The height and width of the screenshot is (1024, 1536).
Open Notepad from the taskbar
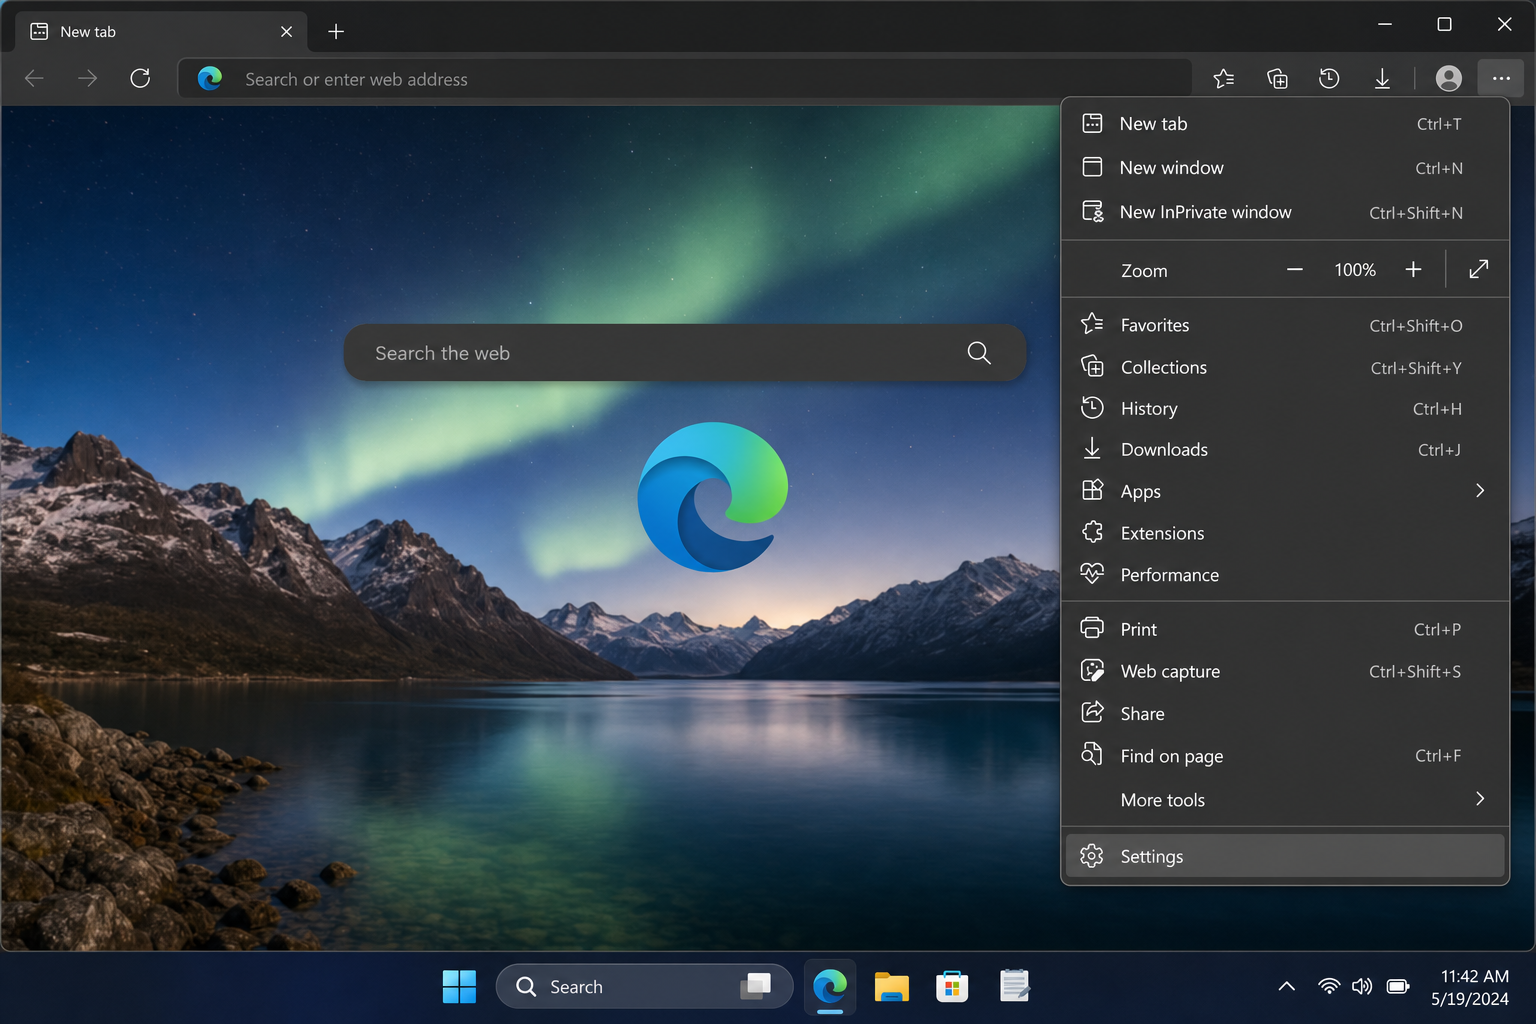click(1014, 987)
